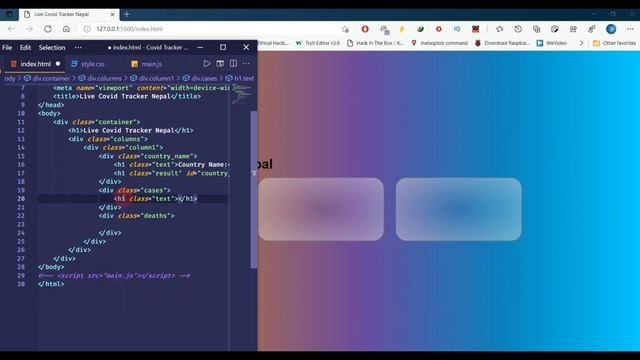Viewport: 640px width, 360px height.
Task: Open browser settings and more menu
Action: coord(630,29)
